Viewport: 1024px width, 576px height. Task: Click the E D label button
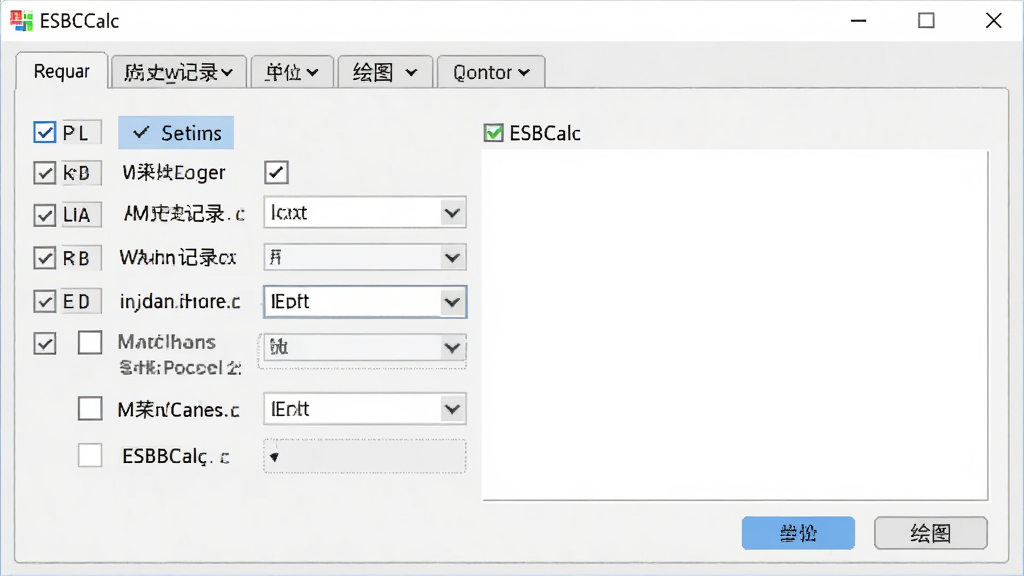click(82, 301)
